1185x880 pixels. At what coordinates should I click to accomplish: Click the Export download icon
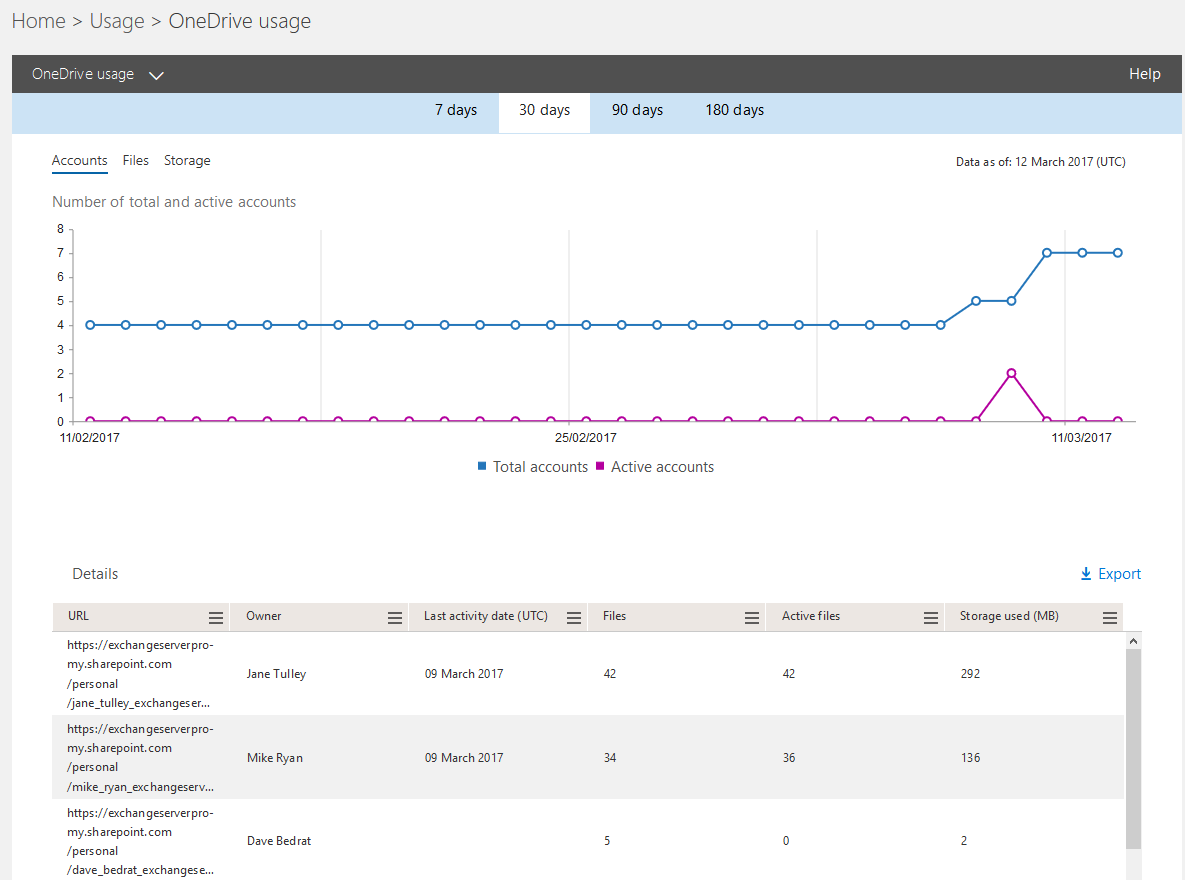[x=1086, y=573]
